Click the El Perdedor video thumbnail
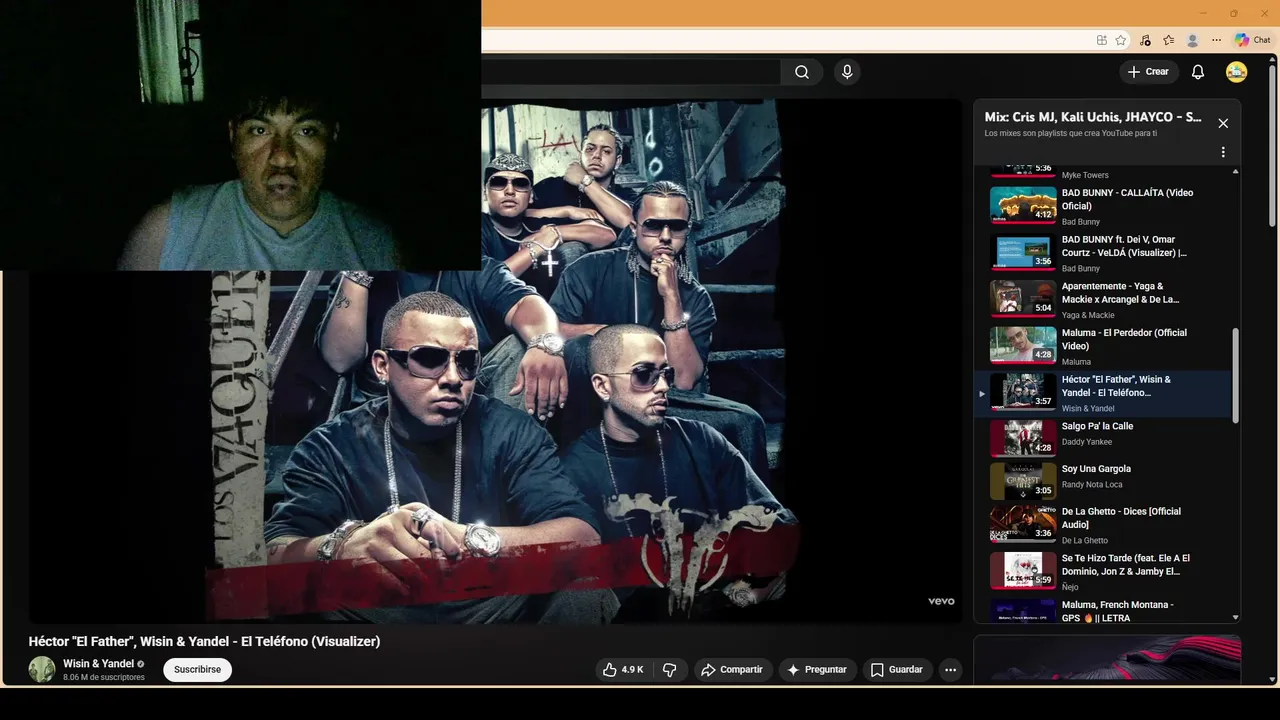The image size is (1280, 720). [1023, 345]
